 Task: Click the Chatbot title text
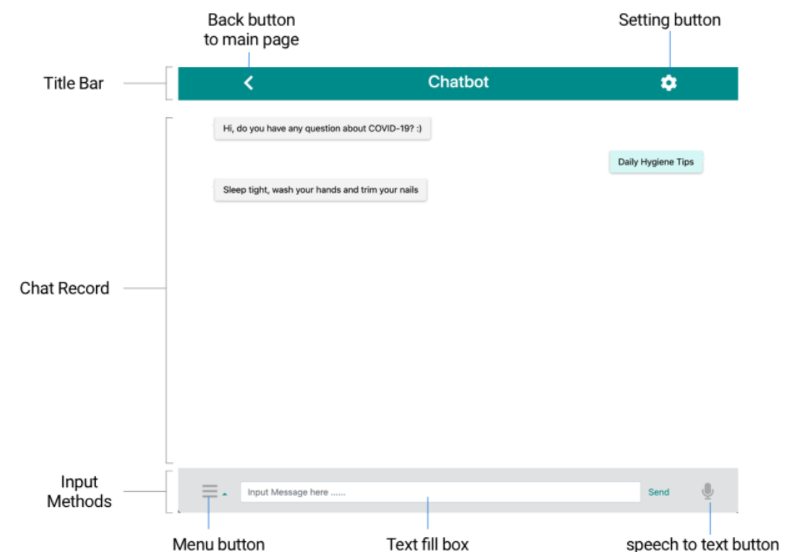[x=458, y=82]
